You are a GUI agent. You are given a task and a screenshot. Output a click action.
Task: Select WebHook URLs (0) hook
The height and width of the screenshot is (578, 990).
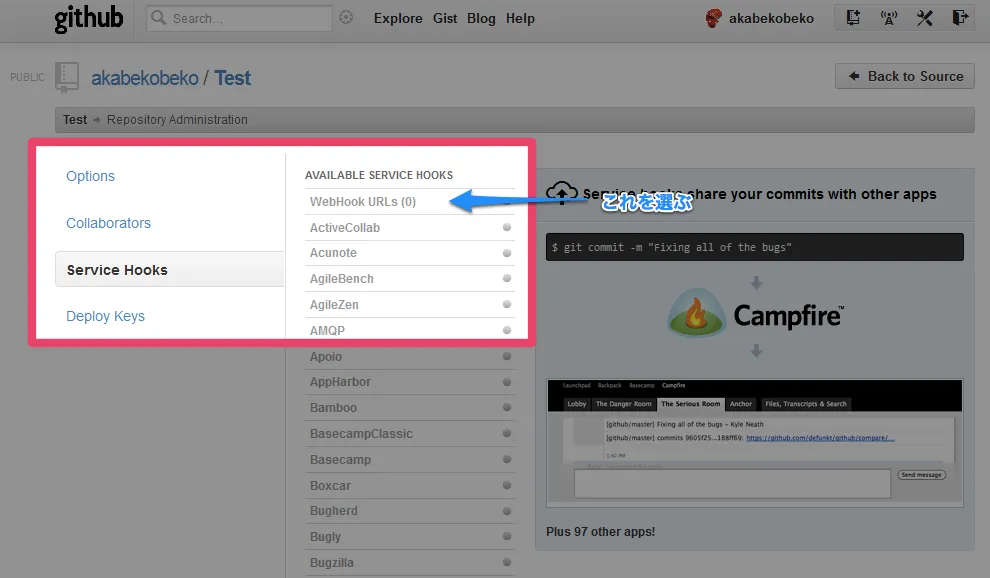(x=362, y=202)
